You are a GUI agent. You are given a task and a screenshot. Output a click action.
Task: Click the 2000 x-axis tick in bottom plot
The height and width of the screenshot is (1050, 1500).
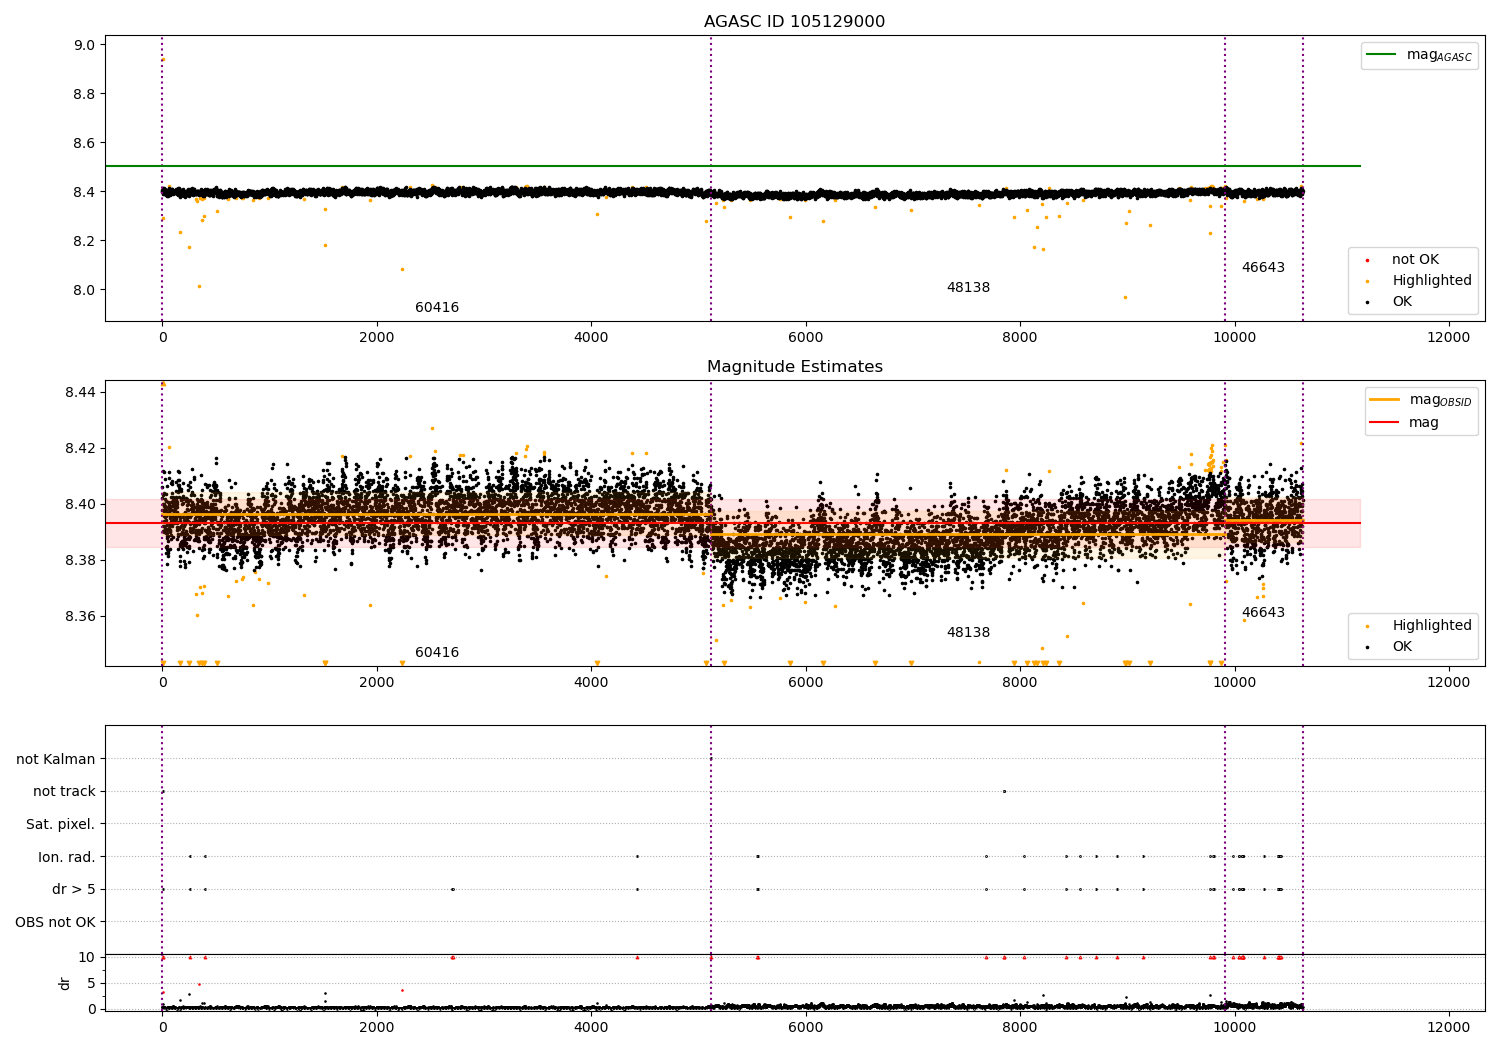(377, 1027)
